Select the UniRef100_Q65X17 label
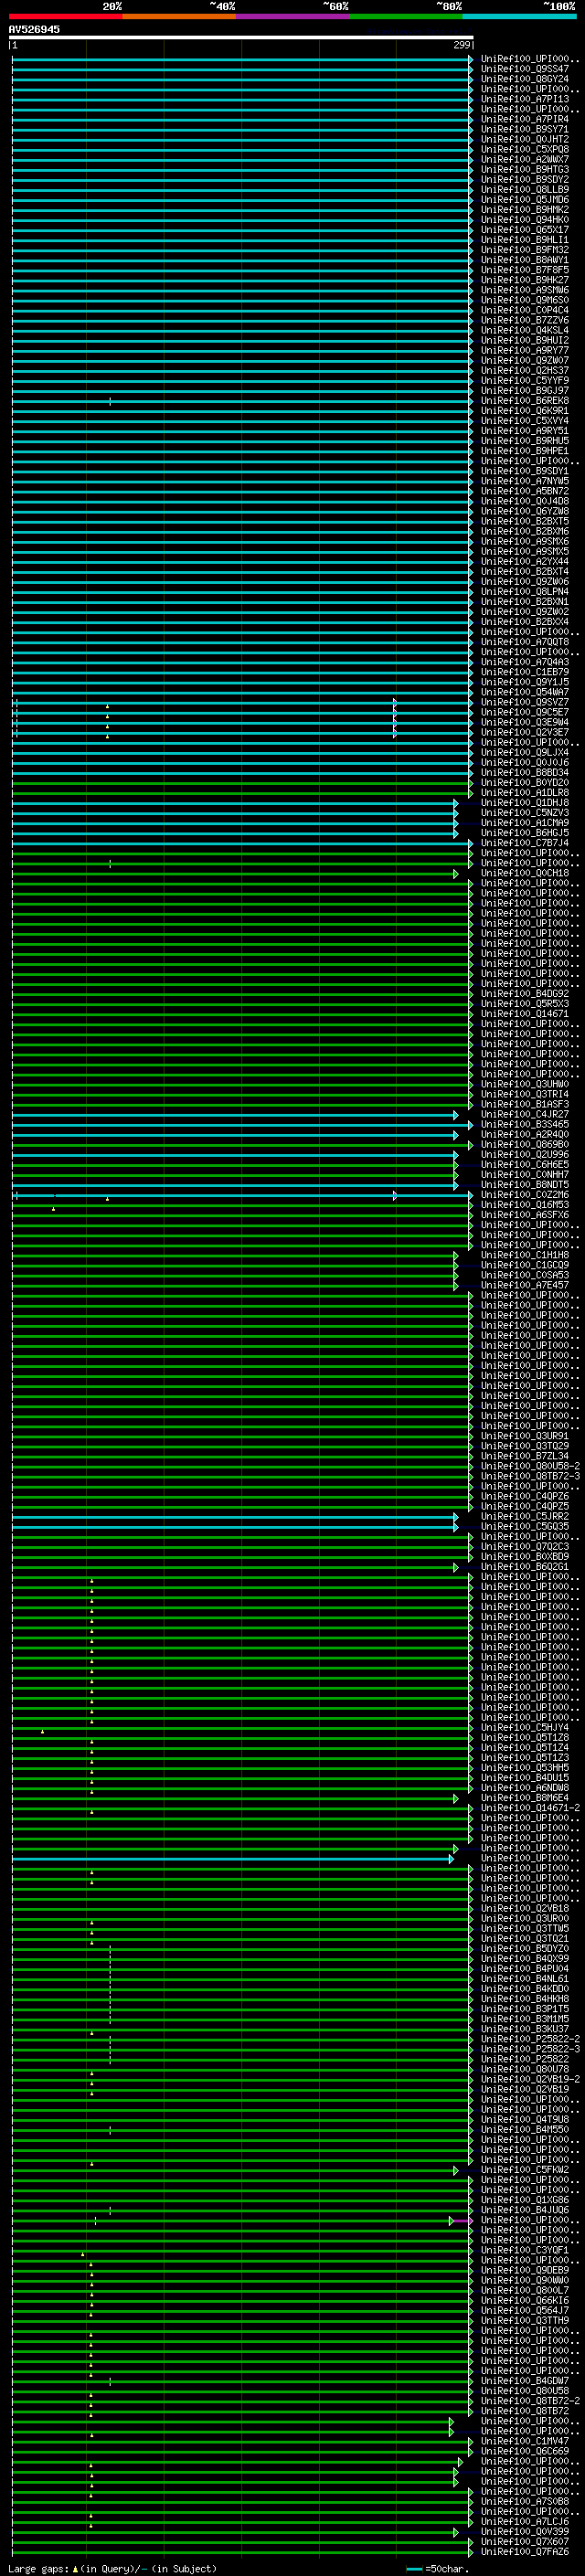This screenshot has height=2576, width=585. click(x=525, y=229)
